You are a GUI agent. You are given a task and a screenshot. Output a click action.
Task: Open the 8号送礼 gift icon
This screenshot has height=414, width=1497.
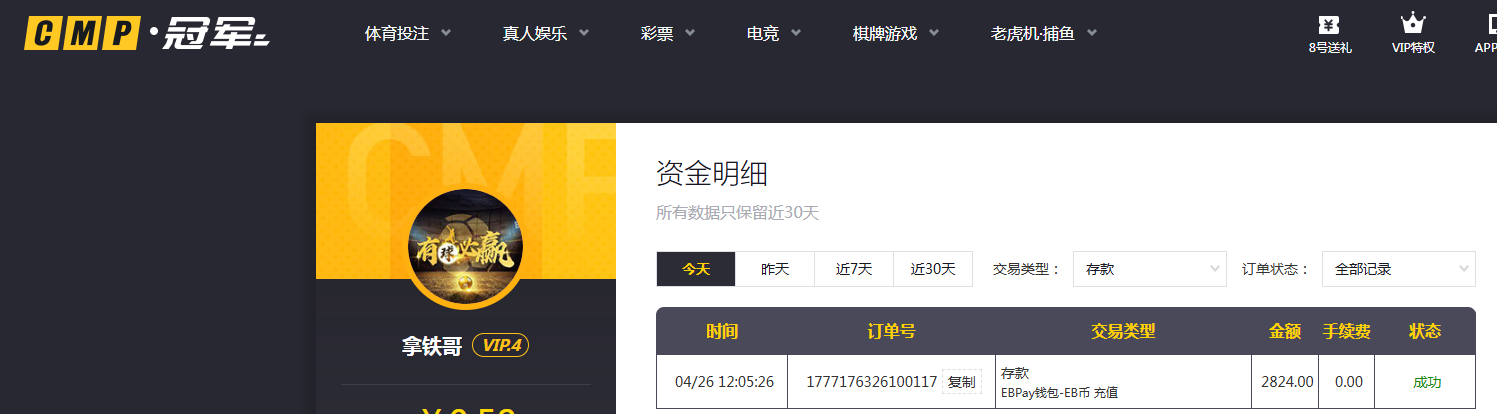pos(1329,34)
